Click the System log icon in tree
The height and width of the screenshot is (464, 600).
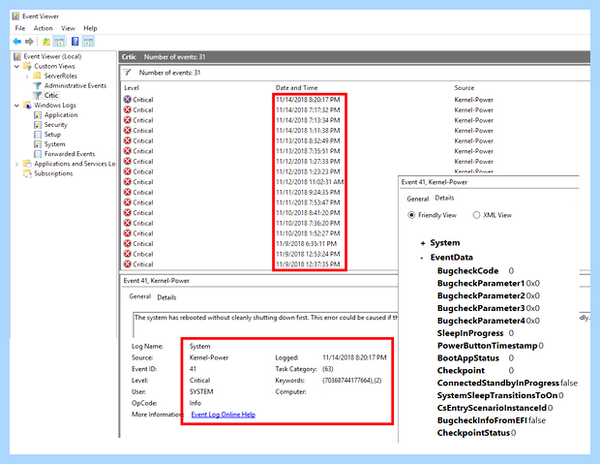[x=38, y=144]
